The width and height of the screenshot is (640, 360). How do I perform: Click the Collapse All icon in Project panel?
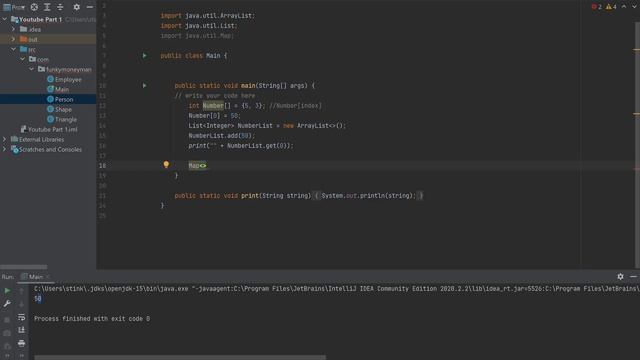[x=60, y=7]
